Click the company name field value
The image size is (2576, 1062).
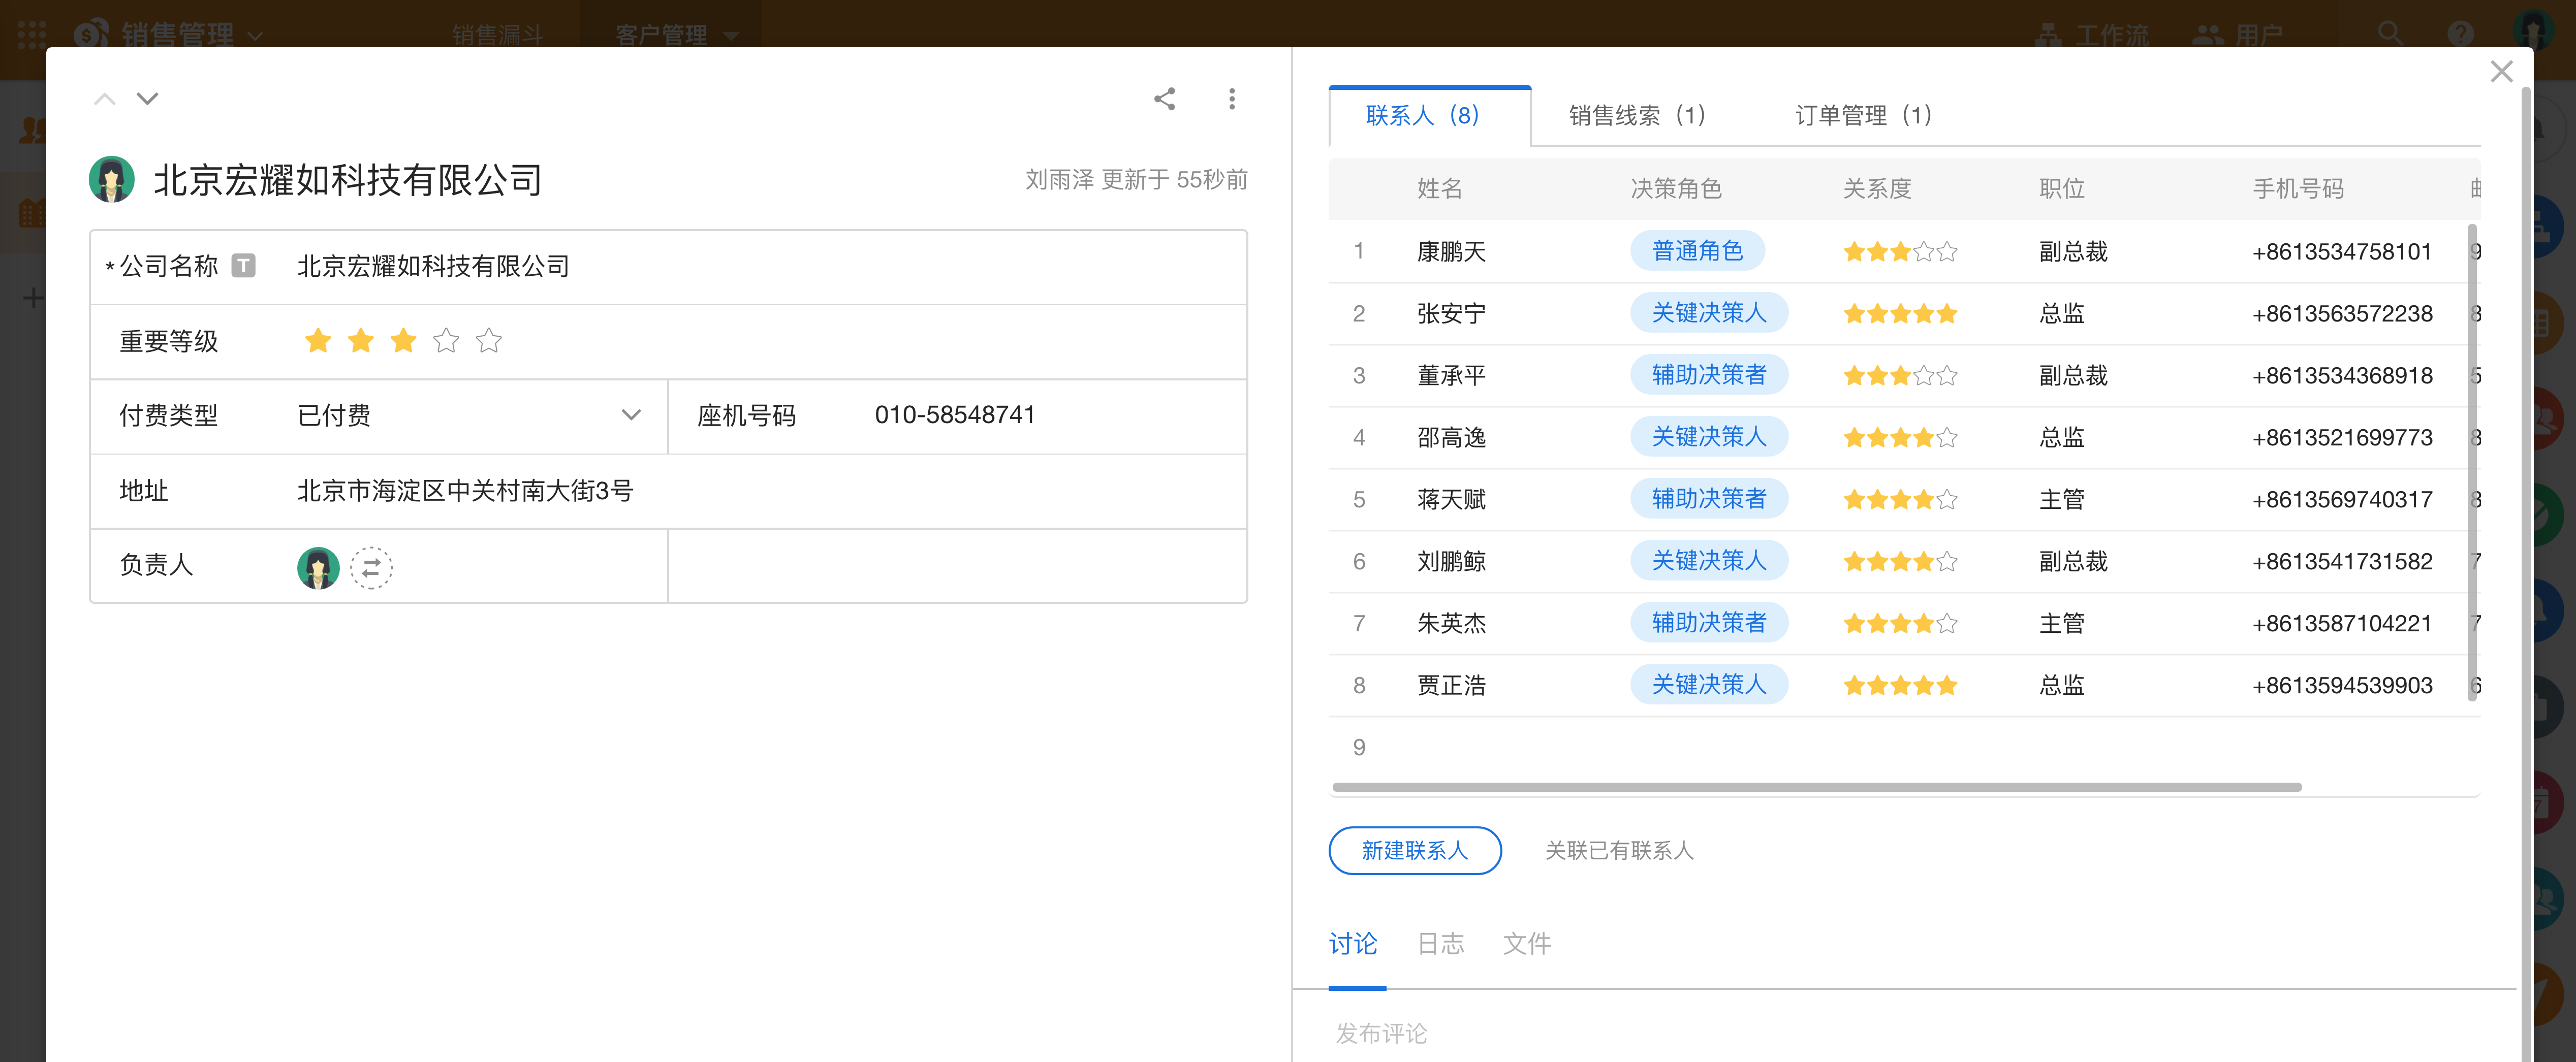point(434,267)
